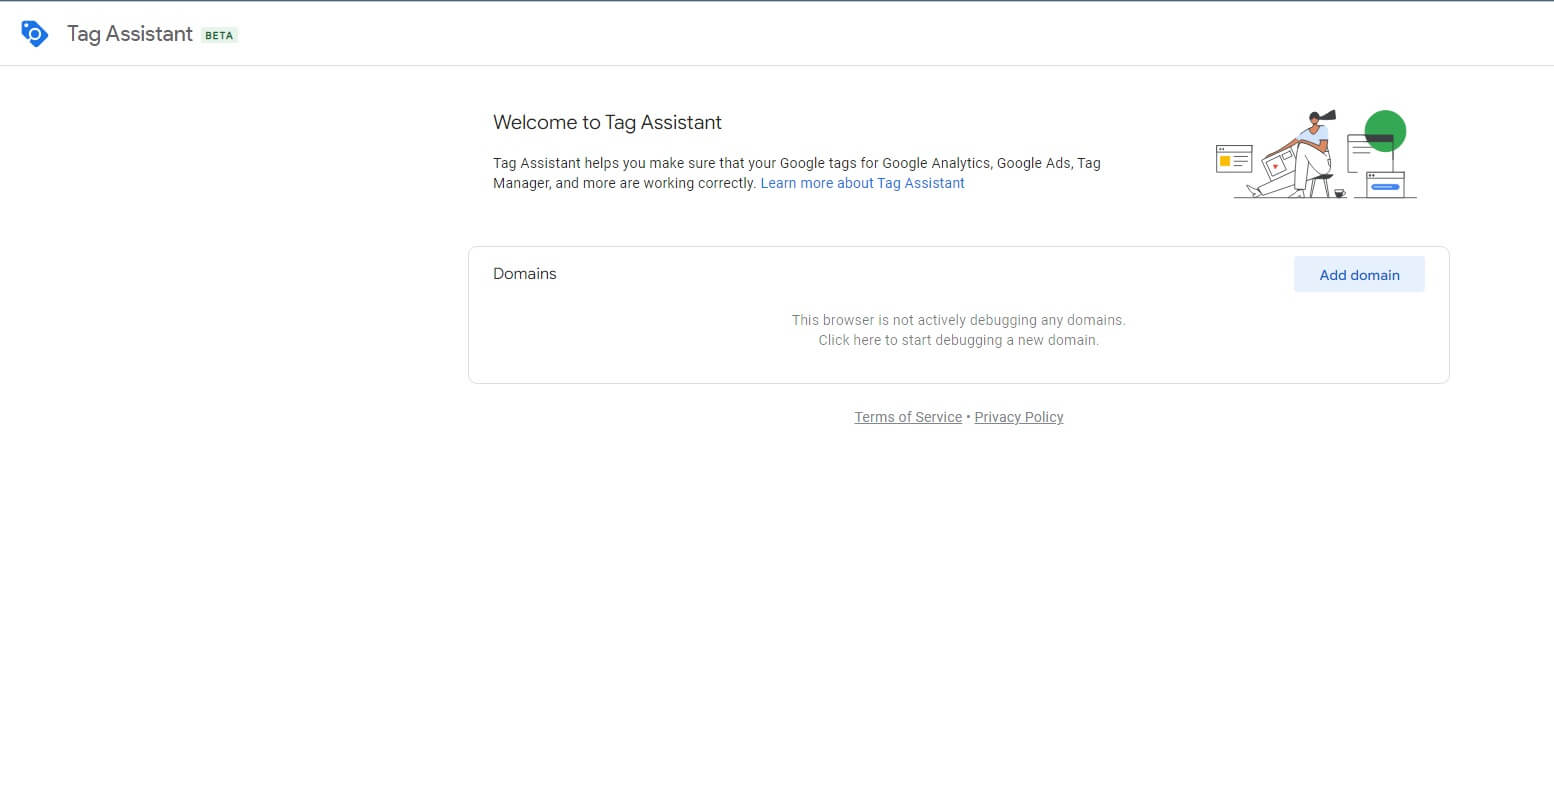Click the welcome illustration graphic
The image size is (1554, 811).
coord(1315,154)
